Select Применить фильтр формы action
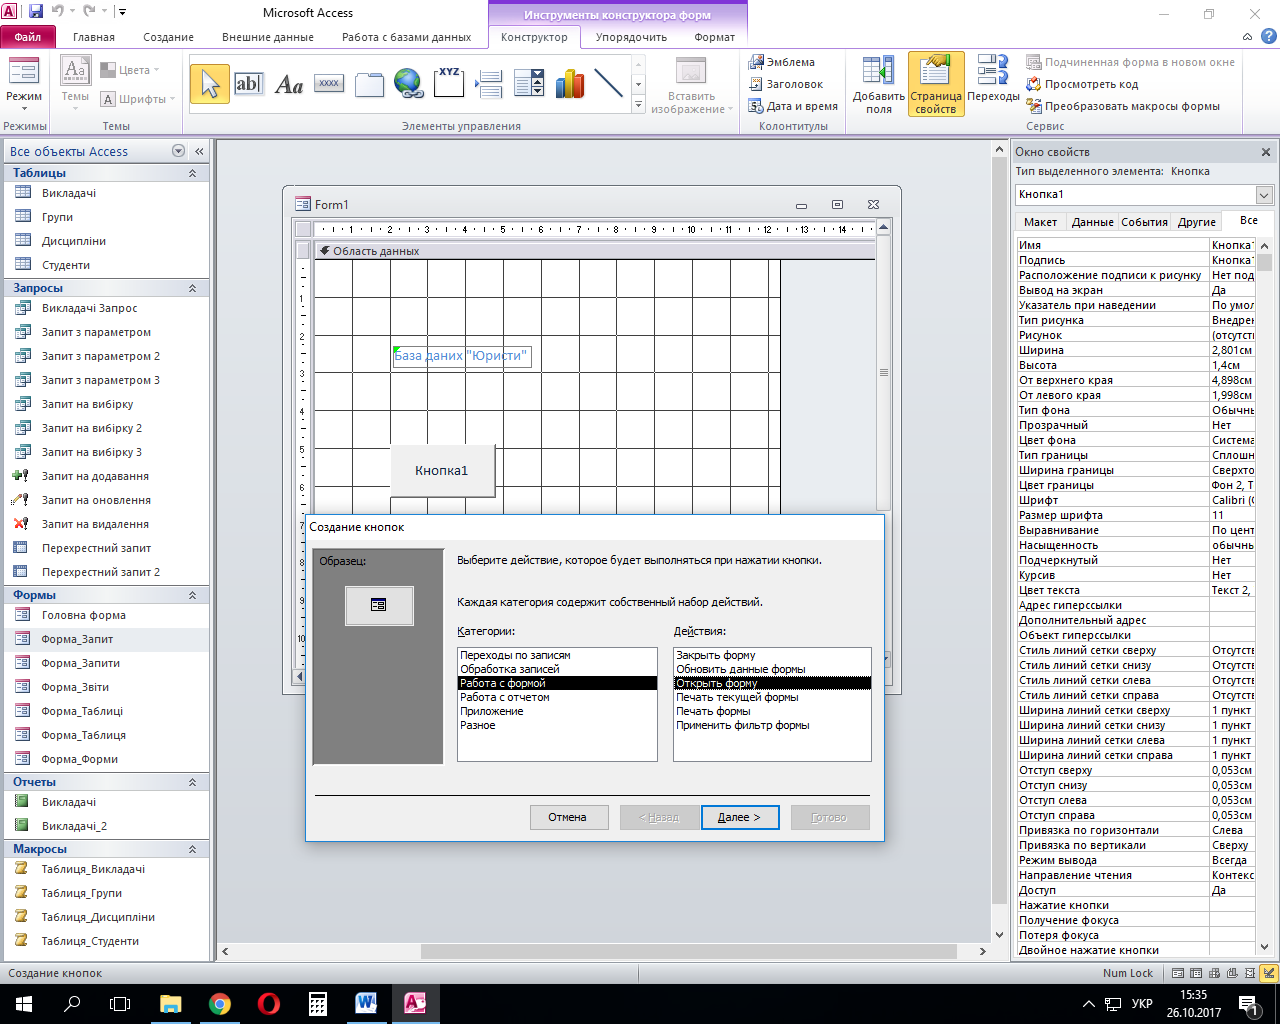This screenshot has height=1024, width=1280. (772, 725)
